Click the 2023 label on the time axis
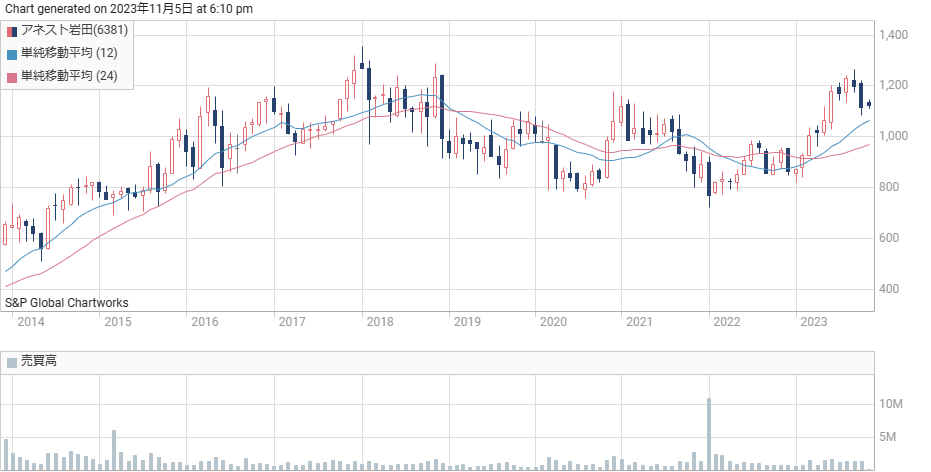The height and width of the screenshot is (472, 931). [813, 322]
